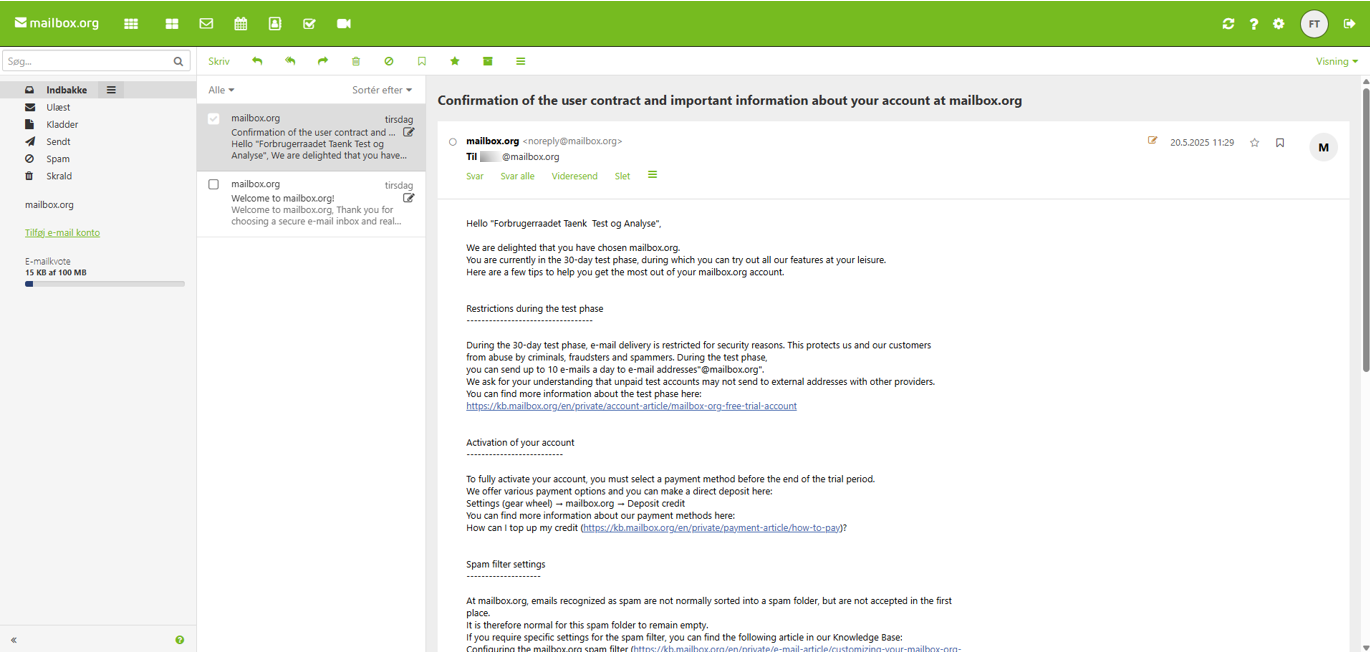
Task: Open message actions hamburger after Slet
Action: click(x=652, y=175)
